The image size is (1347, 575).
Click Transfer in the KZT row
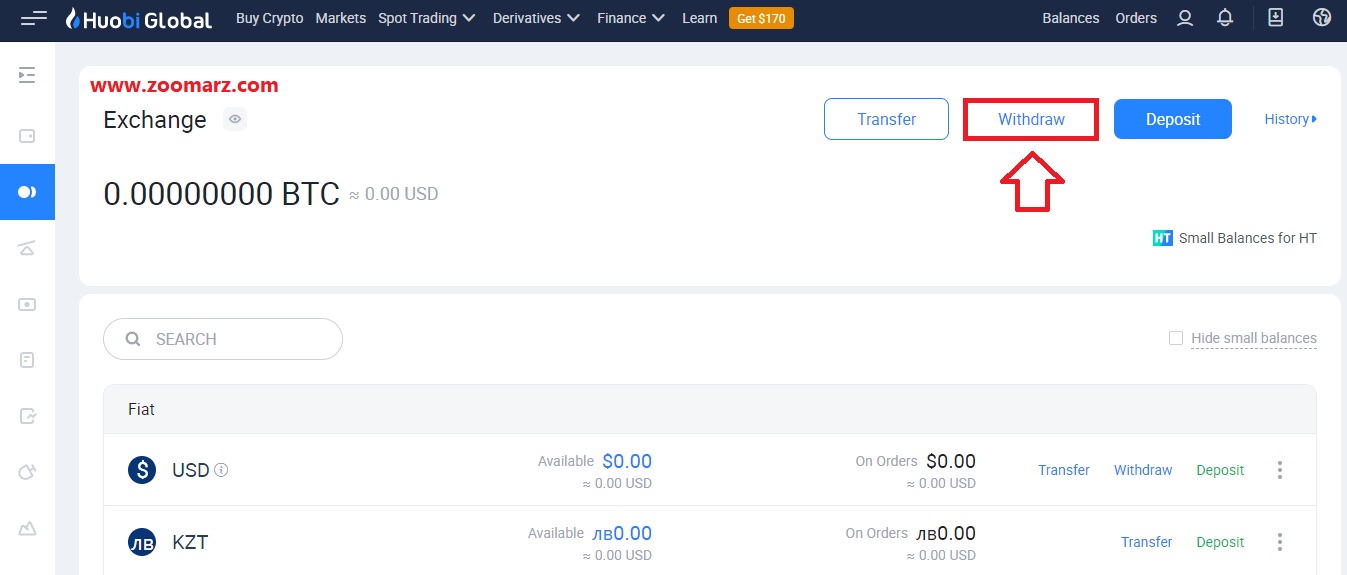pyautogui.click(x=1146, y=542)
